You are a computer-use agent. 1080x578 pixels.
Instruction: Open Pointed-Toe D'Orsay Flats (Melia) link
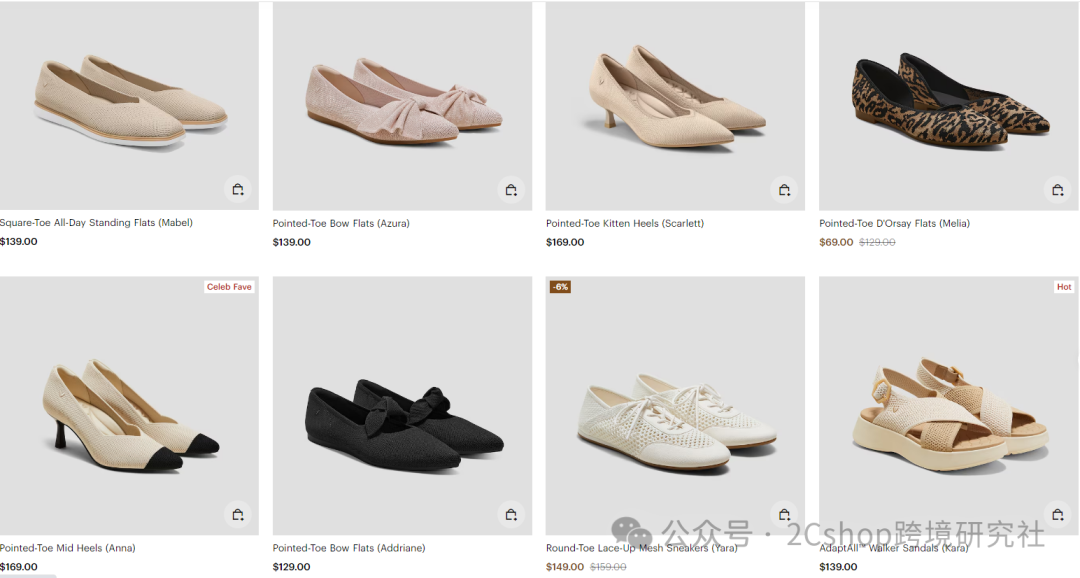pyautogui.click(x=894, y=223)
